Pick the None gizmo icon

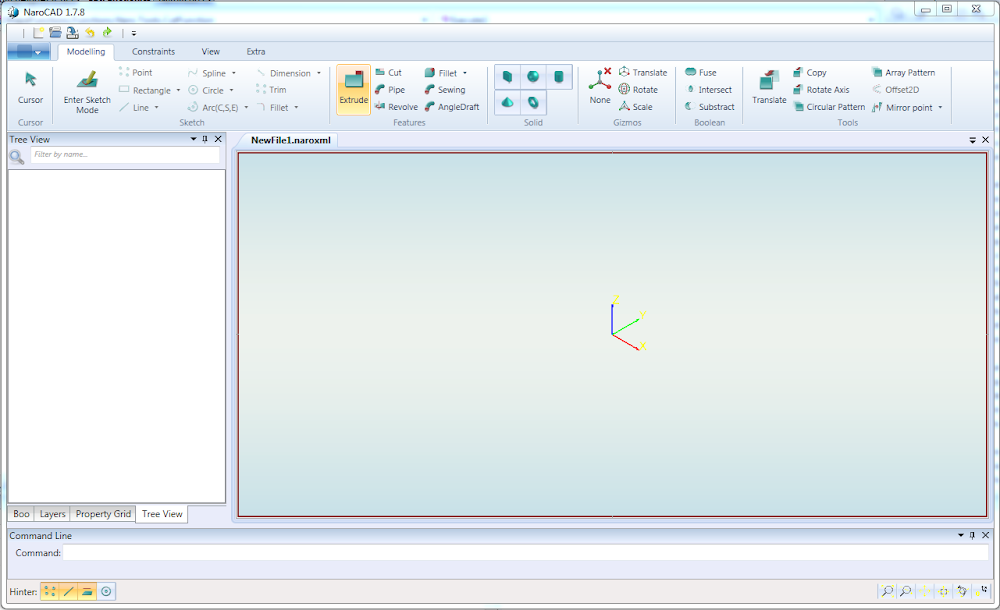pyautogui.click(x=599, y=78)
